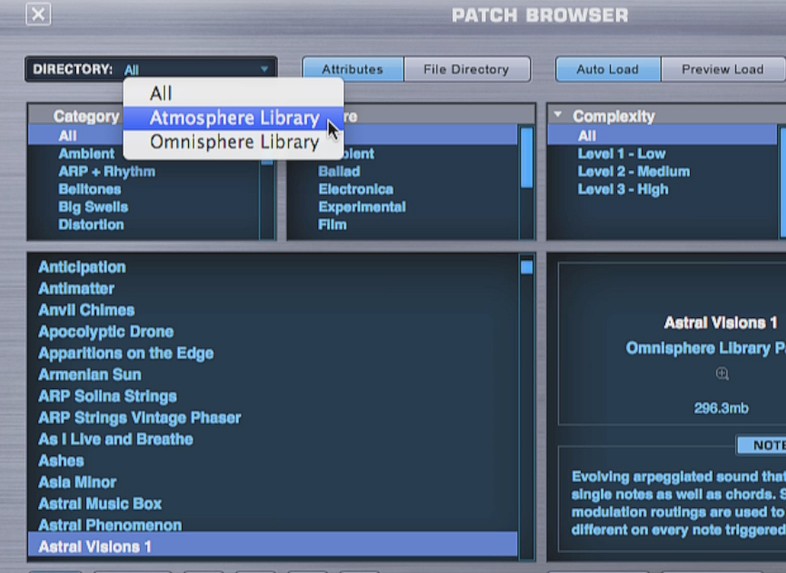Click the patch list scrollbar thumb

tap(526, 267)
